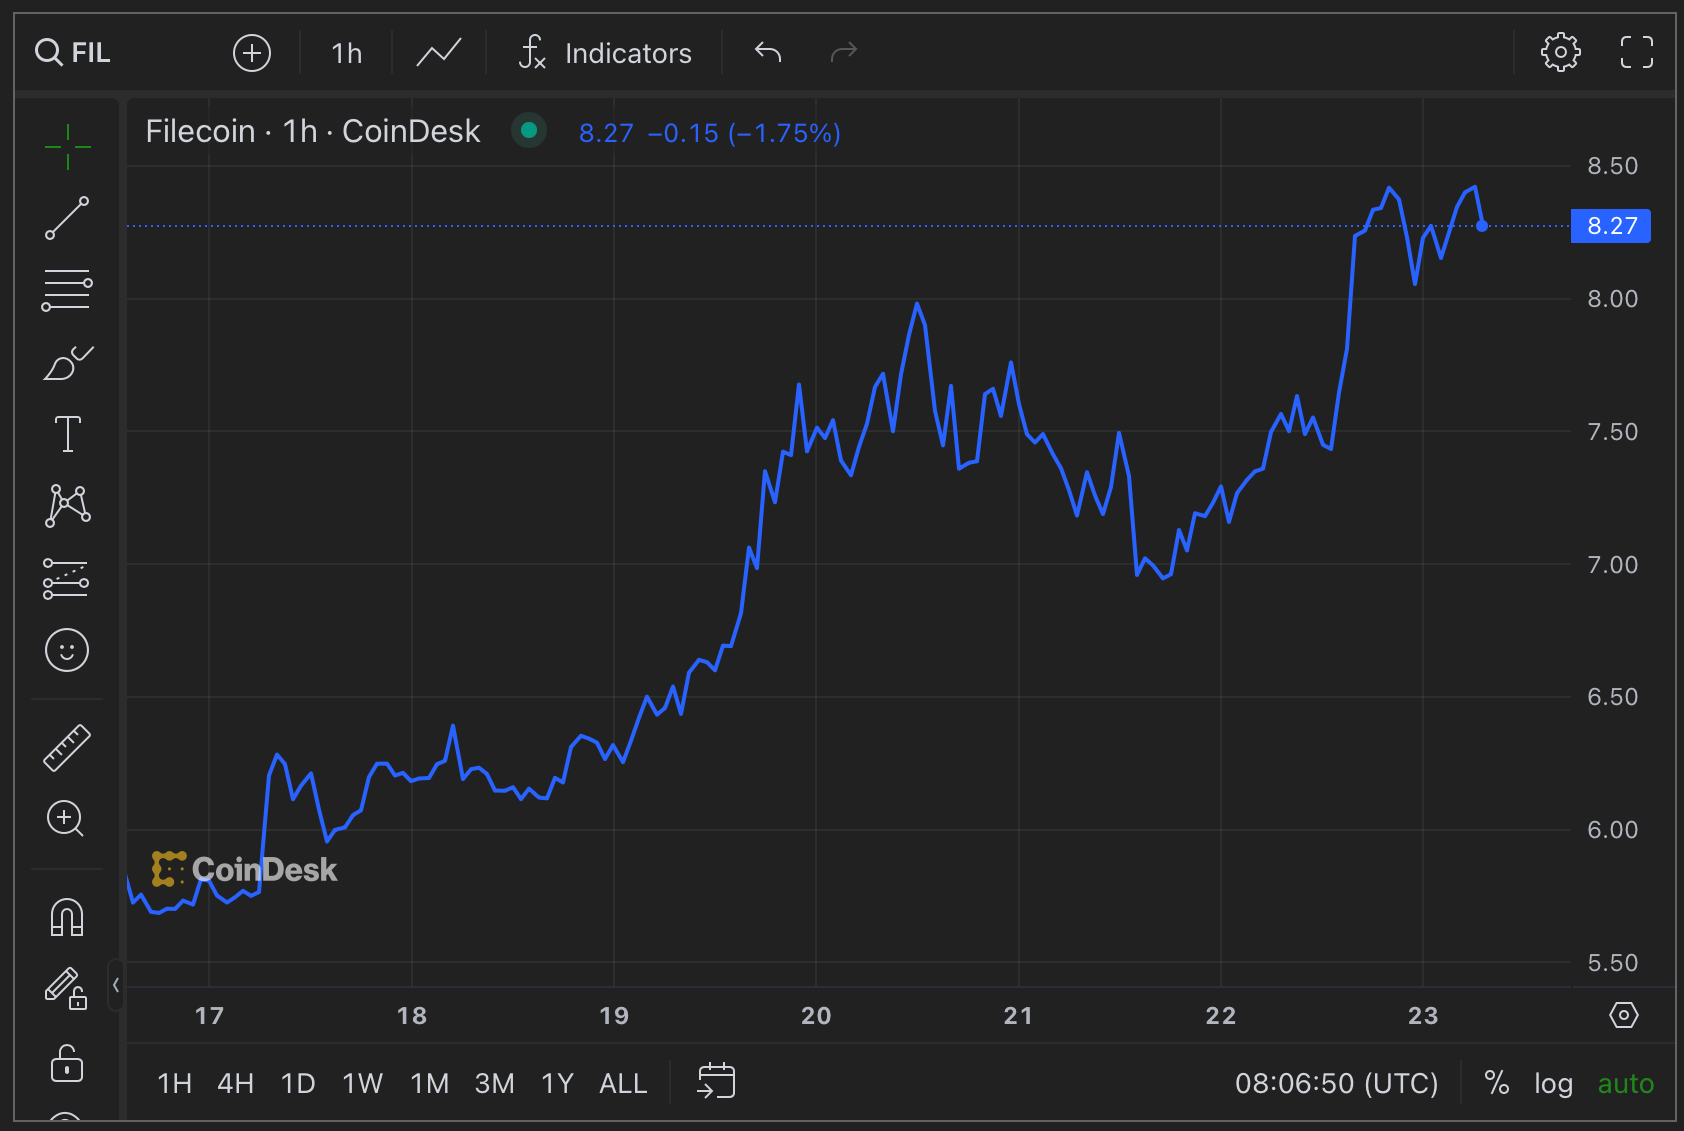
Task: Open chart settings gear
Action: pyautogui.click(x=1560, y=52)
